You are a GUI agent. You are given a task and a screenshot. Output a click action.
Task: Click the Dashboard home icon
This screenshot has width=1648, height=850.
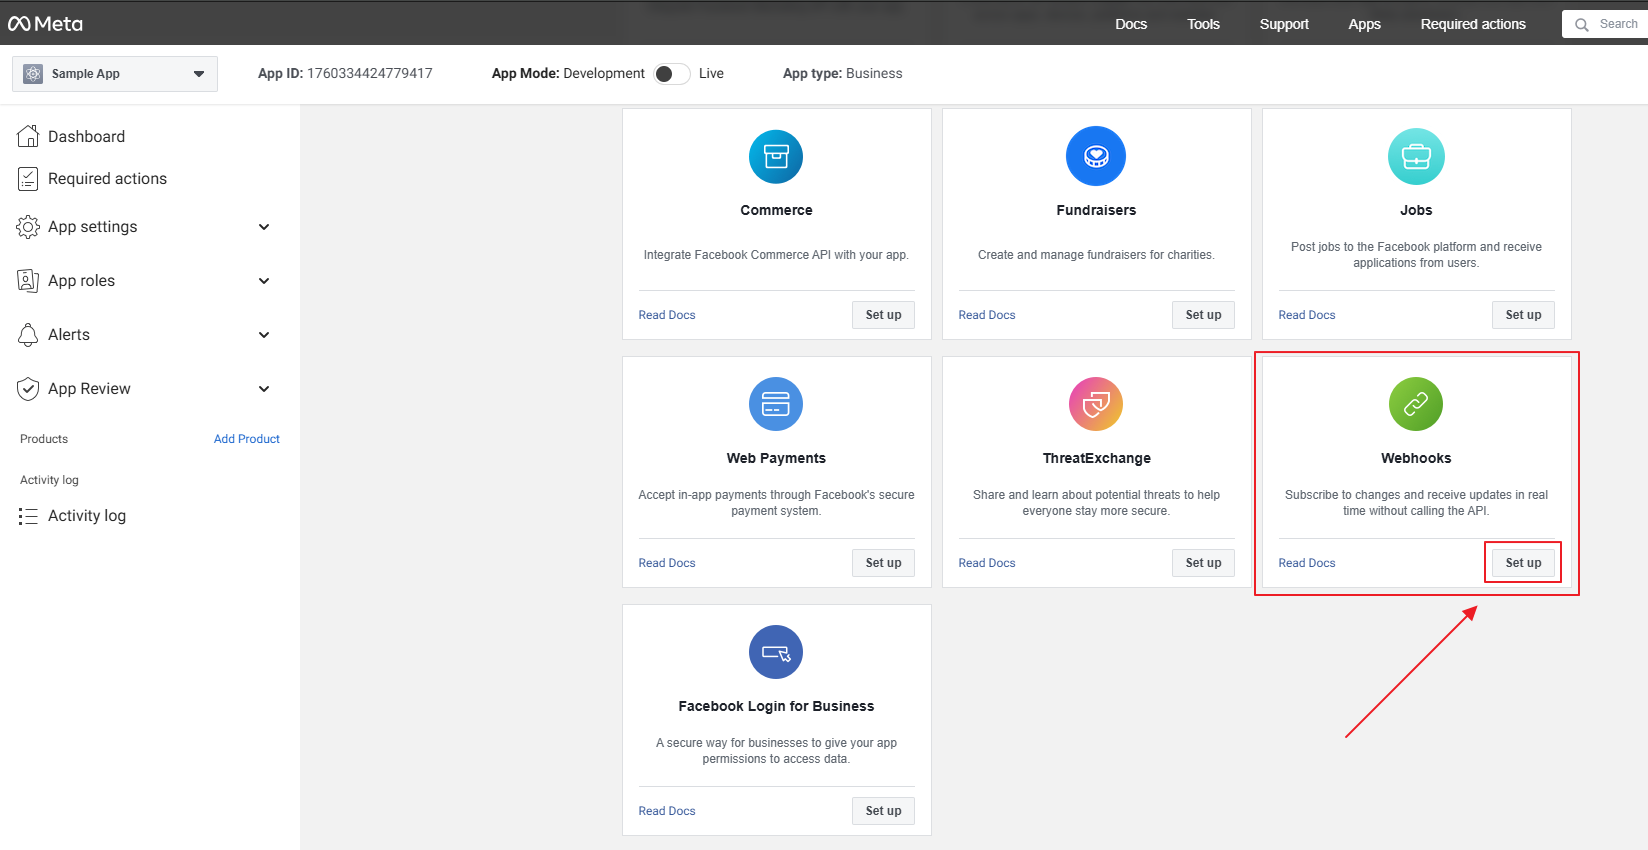click(x=28, y=136)
